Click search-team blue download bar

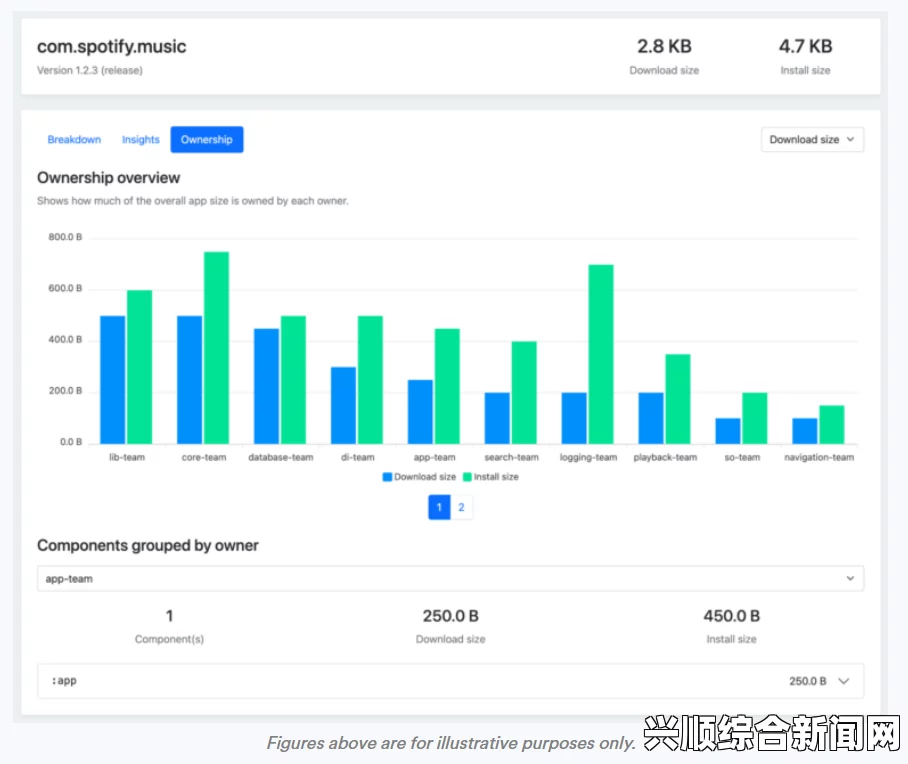pyautogui.click(x=497, y=418)
